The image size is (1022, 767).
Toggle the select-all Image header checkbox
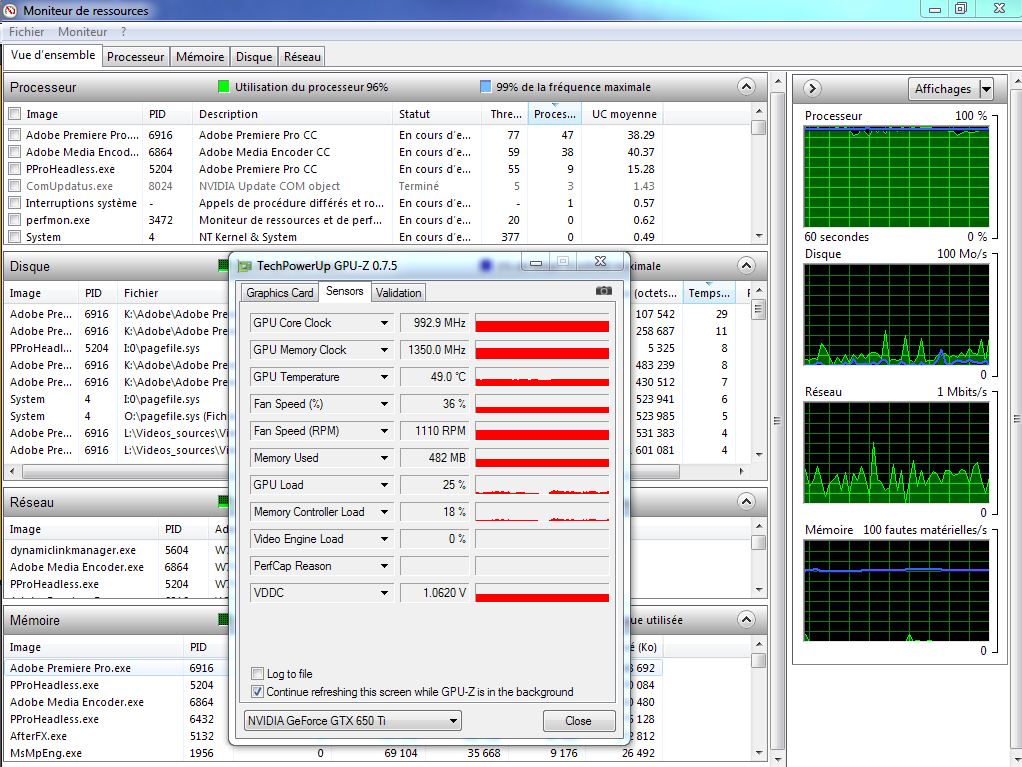(x=14, y=114)
